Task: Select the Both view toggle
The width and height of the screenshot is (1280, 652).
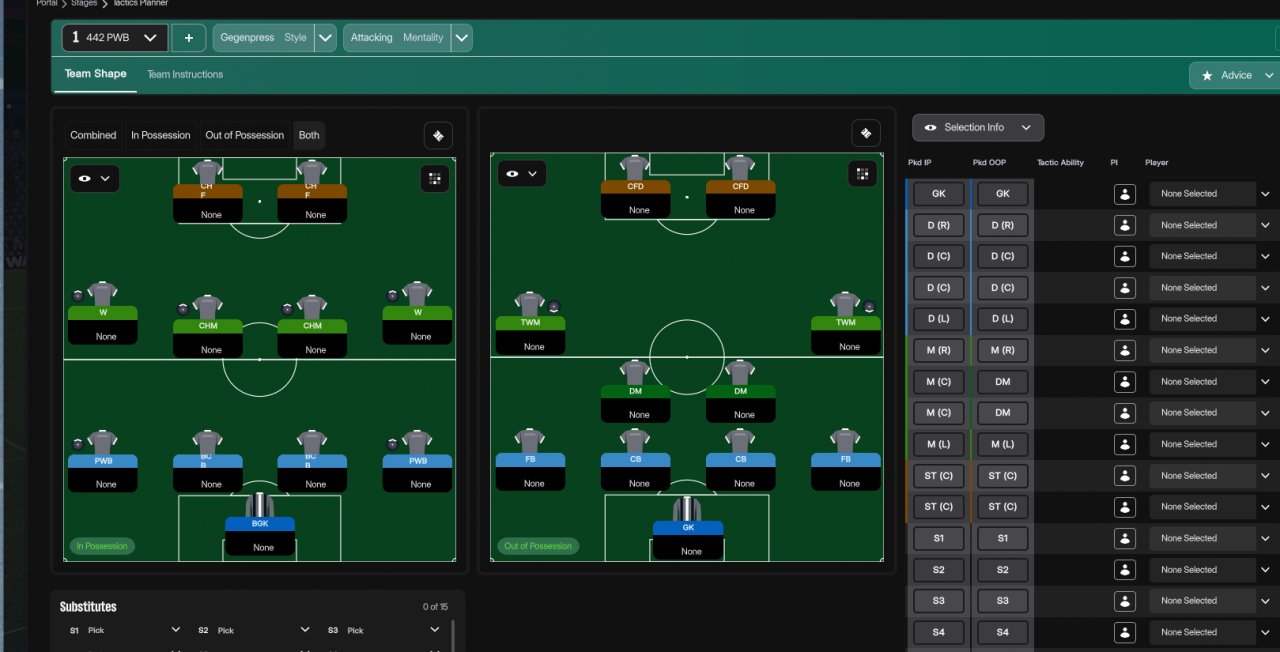Action: [x=309, y=135]
